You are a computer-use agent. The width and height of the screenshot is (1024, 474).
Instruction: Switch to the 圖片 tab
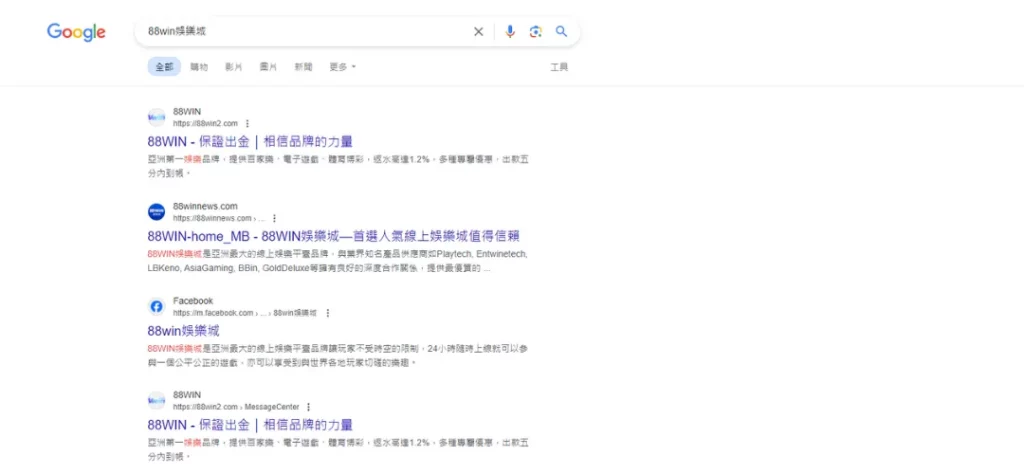pos(268,67)
